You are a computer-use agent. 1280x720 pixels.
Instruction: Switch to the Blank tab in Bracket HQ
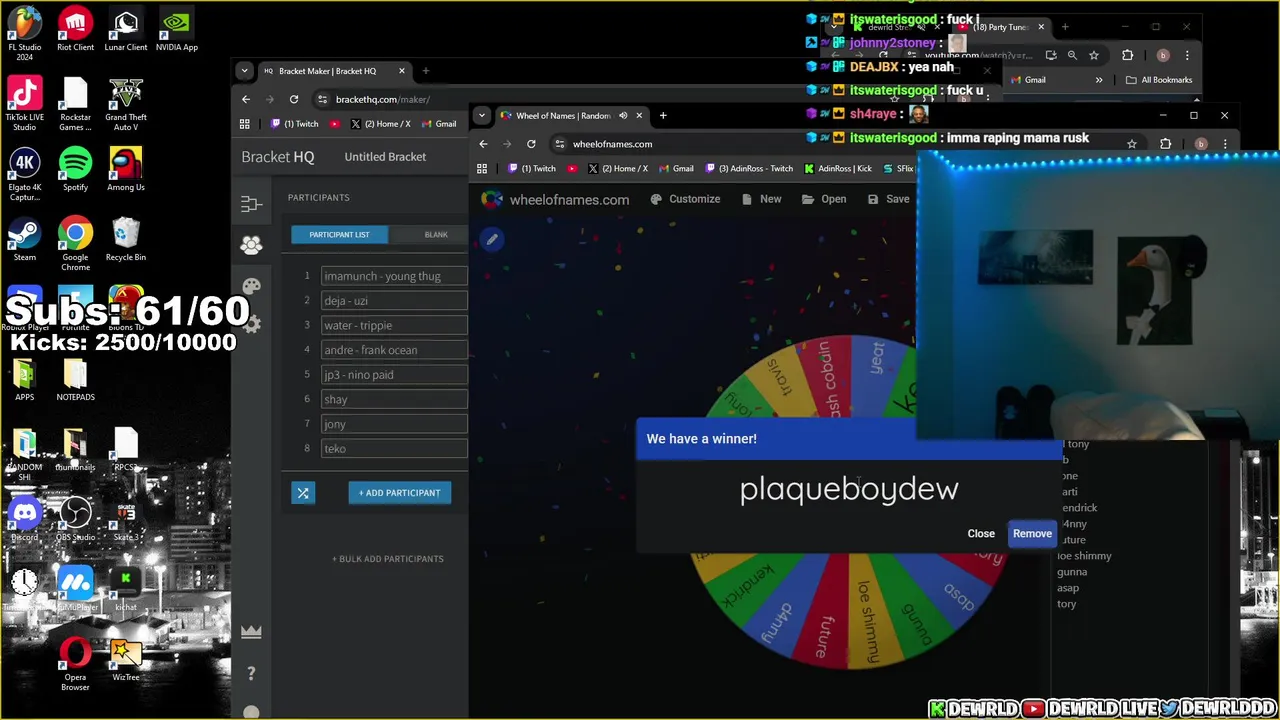coord(436,234)
